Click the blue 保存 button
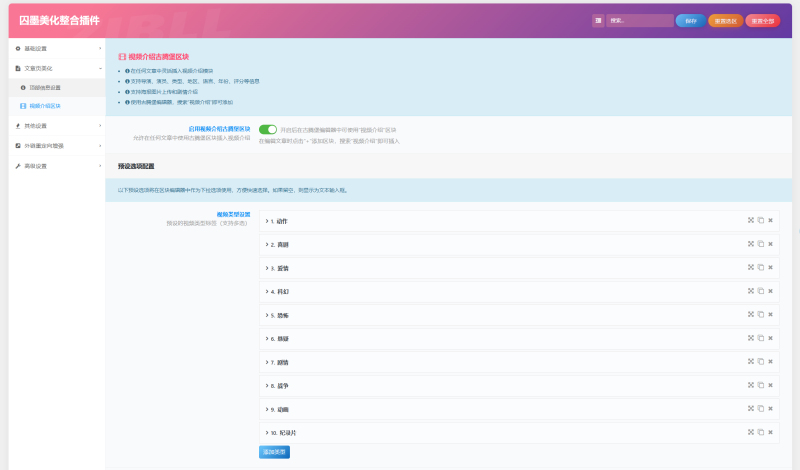The image size is (800, 470). pos(690,20)
